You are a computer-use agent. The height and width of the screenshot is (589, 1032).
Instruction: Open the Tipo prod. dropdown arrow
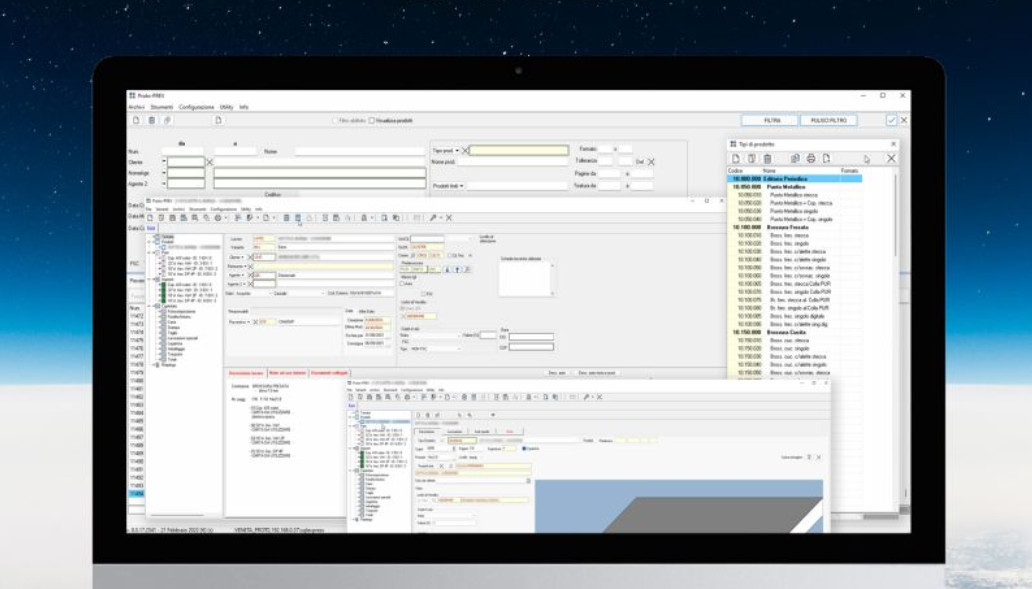coord(456,151)
